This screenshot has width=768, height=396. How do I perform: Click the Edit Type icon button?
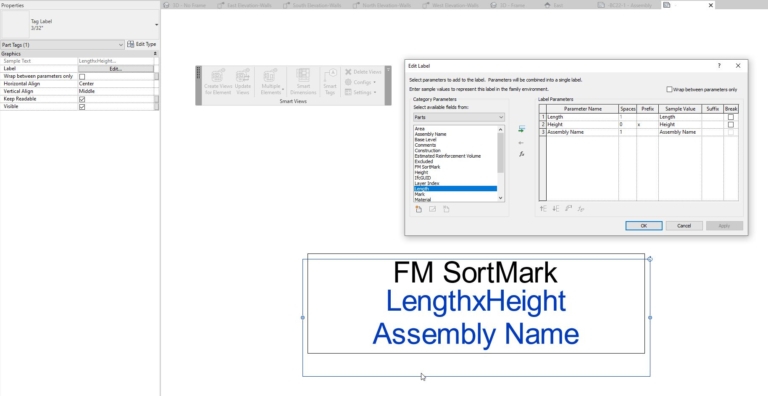[x=142, y=44]
